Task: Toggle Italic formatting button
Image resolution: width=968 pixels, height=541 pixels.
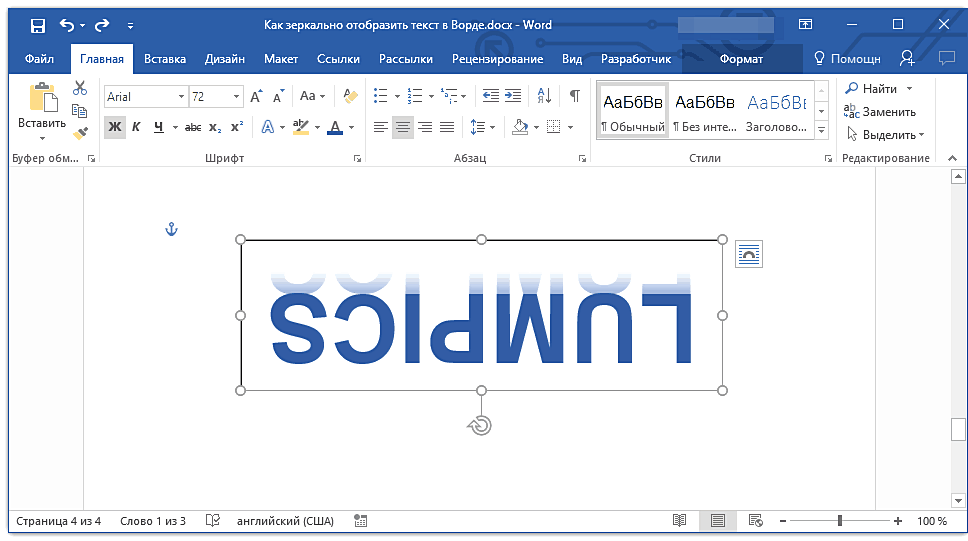Action: (x=136, y=127)
